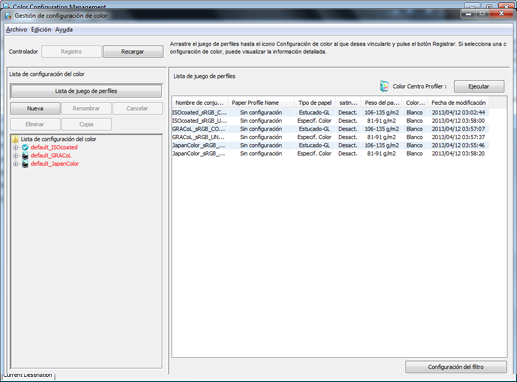Click the Color Centro Profiler icon

pyautogui.click(x=384, y=86)
